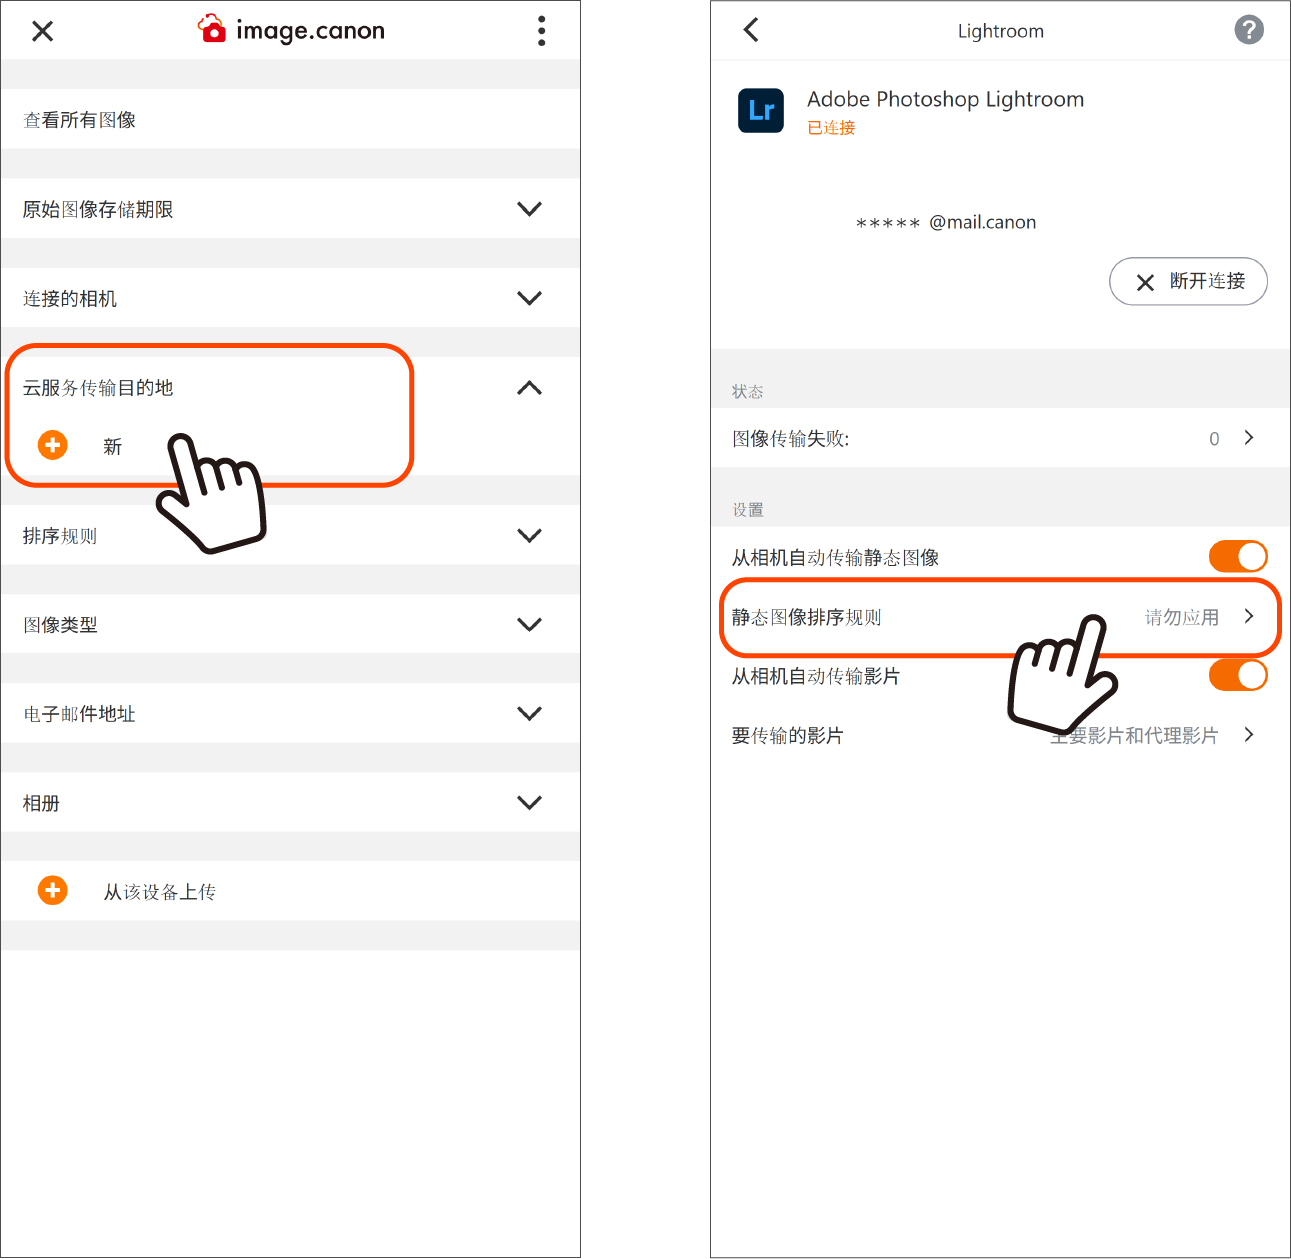Open help with the question mark icon
Viewport: 1291px width, 1259px height.
pyautogui.click(x=1248, y=30)
